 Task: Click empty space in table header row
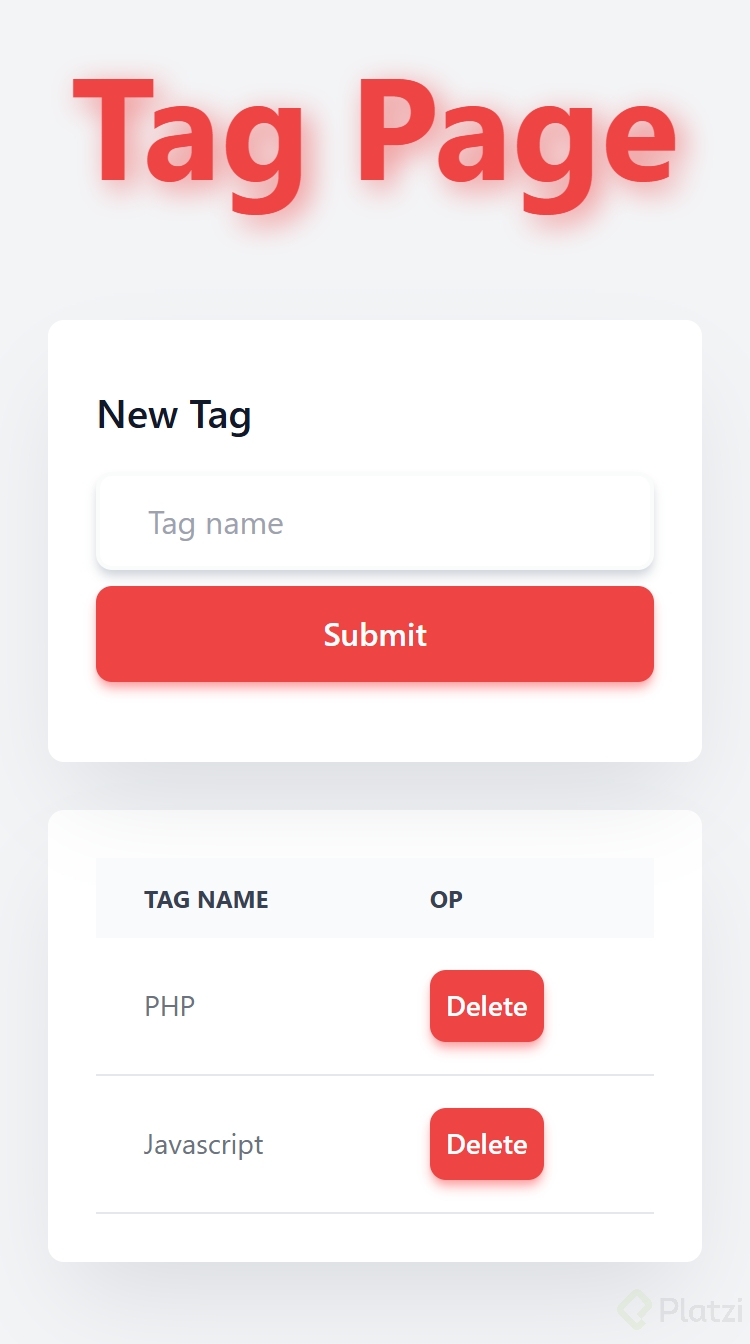click(570, 899)
